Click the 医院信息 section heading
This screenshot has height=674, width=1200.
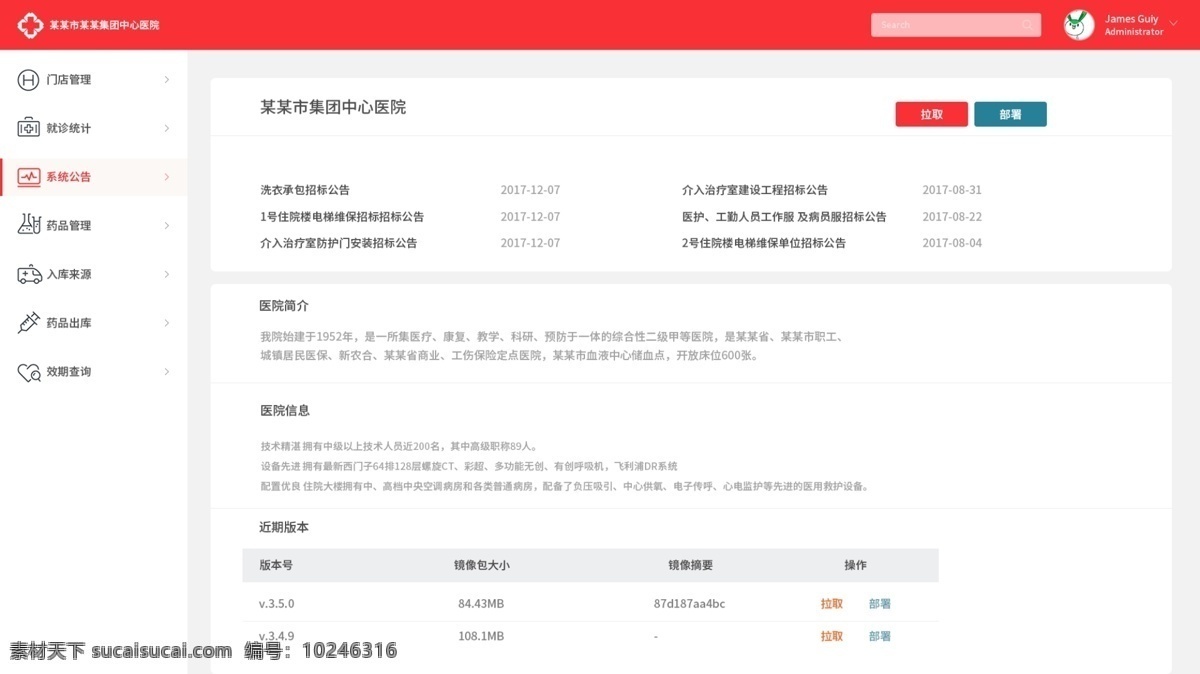(285, 411)
